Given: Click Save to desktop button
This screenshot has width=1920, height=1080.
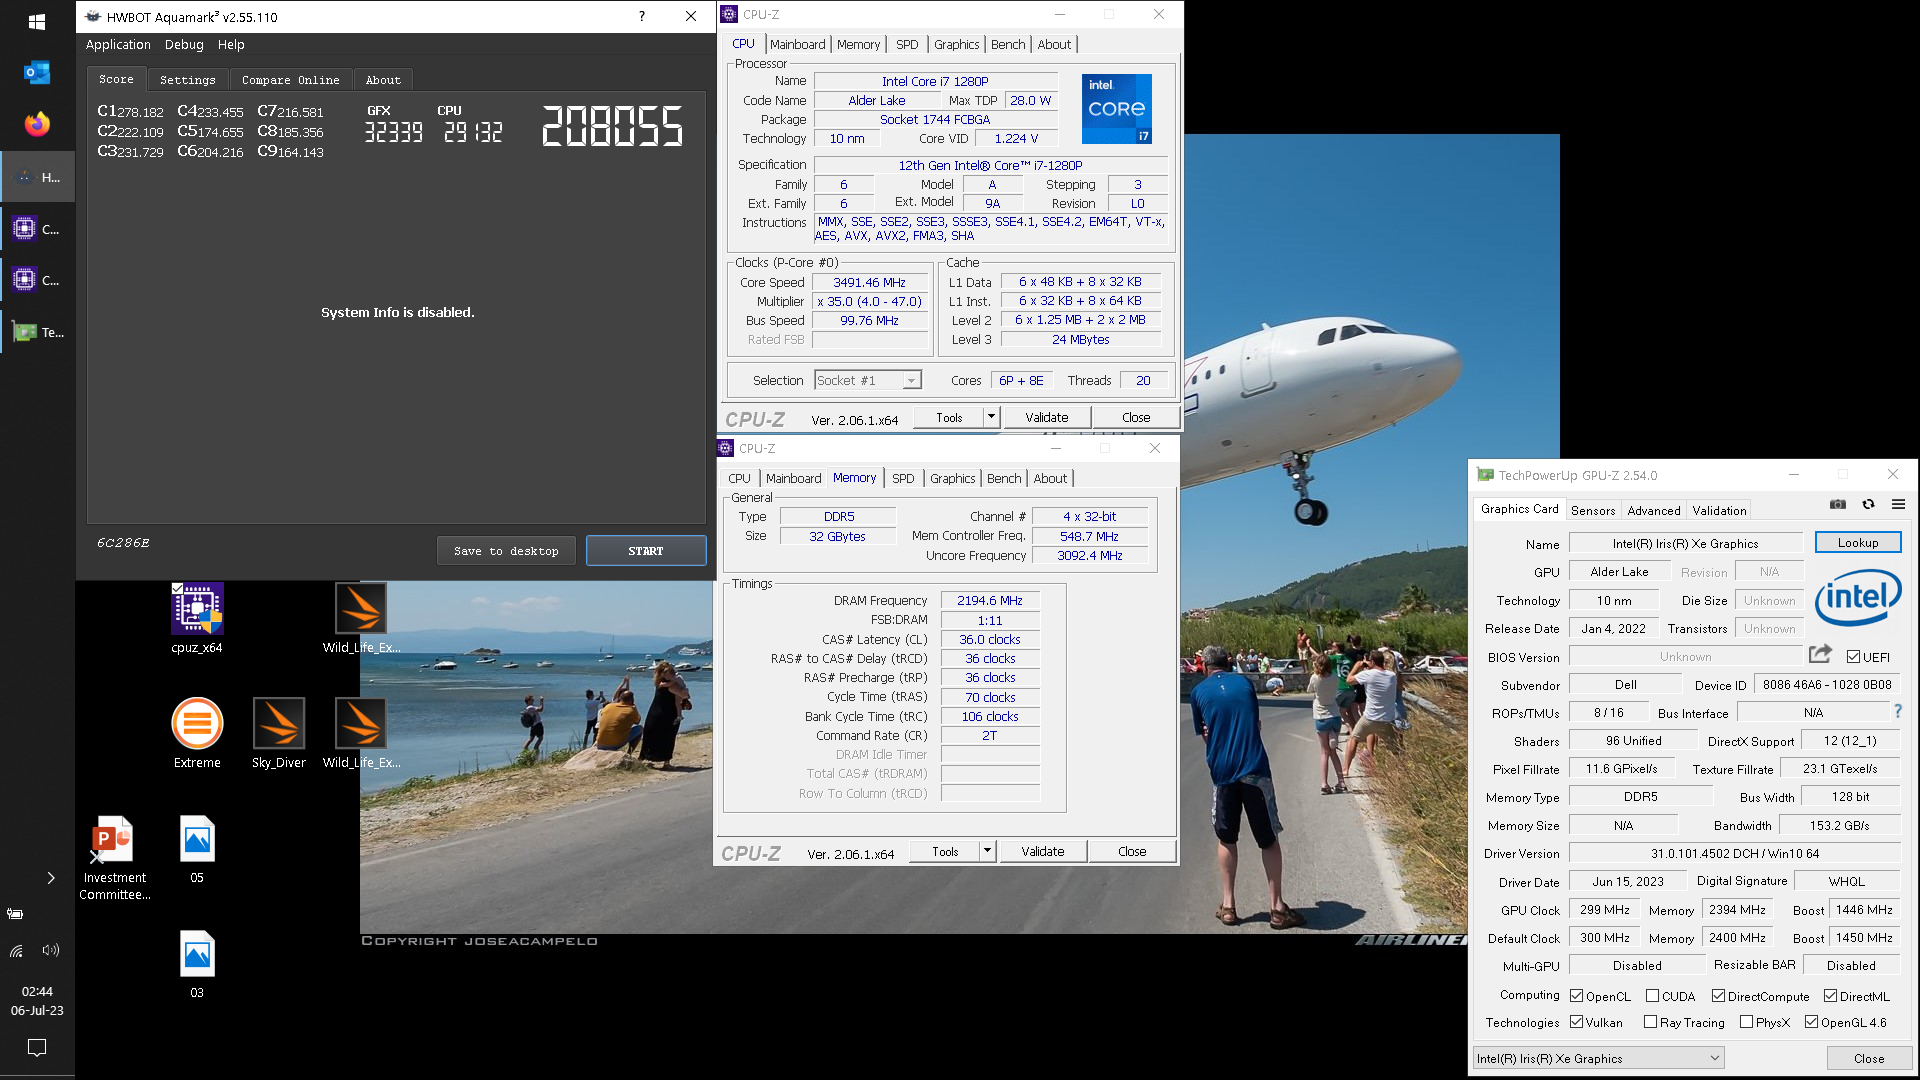Looking at the screenshot, I should (506, 551).
